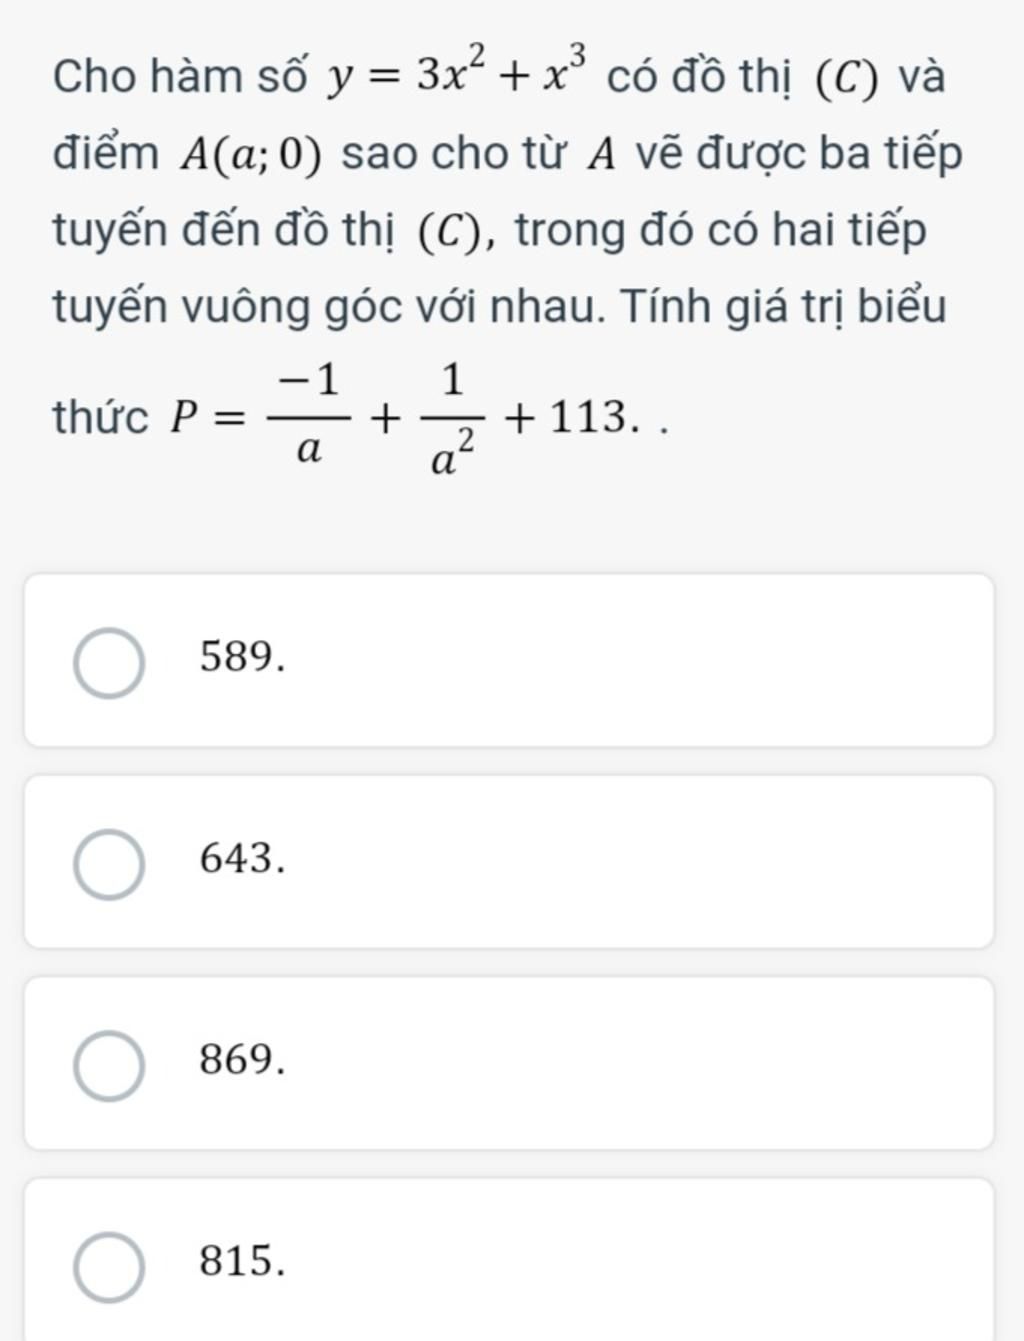
Task: Pick the radio button next to 815
Action: pyautogui.click(x=108, y=1266)
